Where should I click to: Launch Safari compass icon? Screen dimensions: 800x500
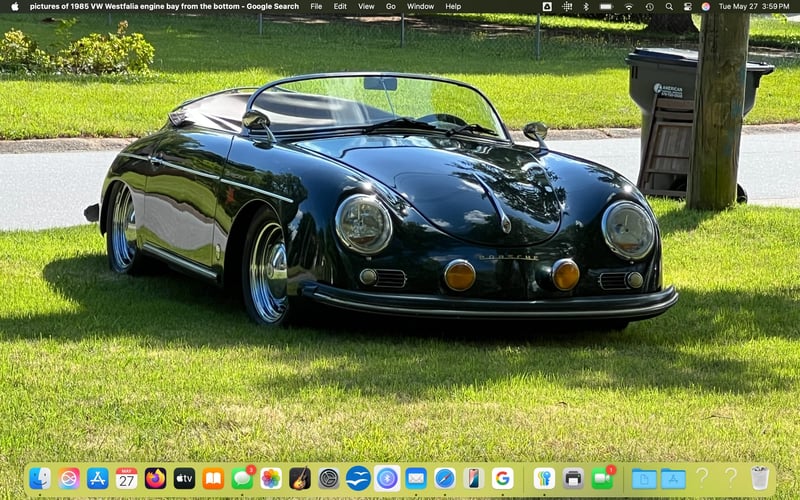(x=445, y=478)
